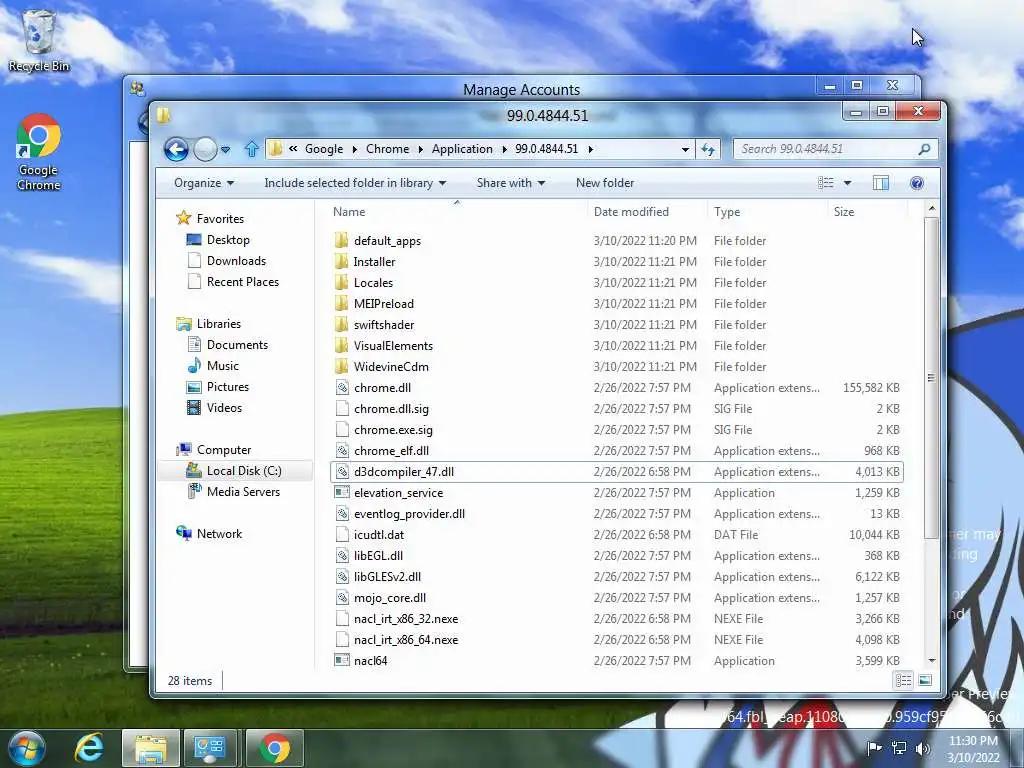This screenshot has height=768, width=1024.
Task: Click the search magnifier icon
Action: (x=924, y=150)
